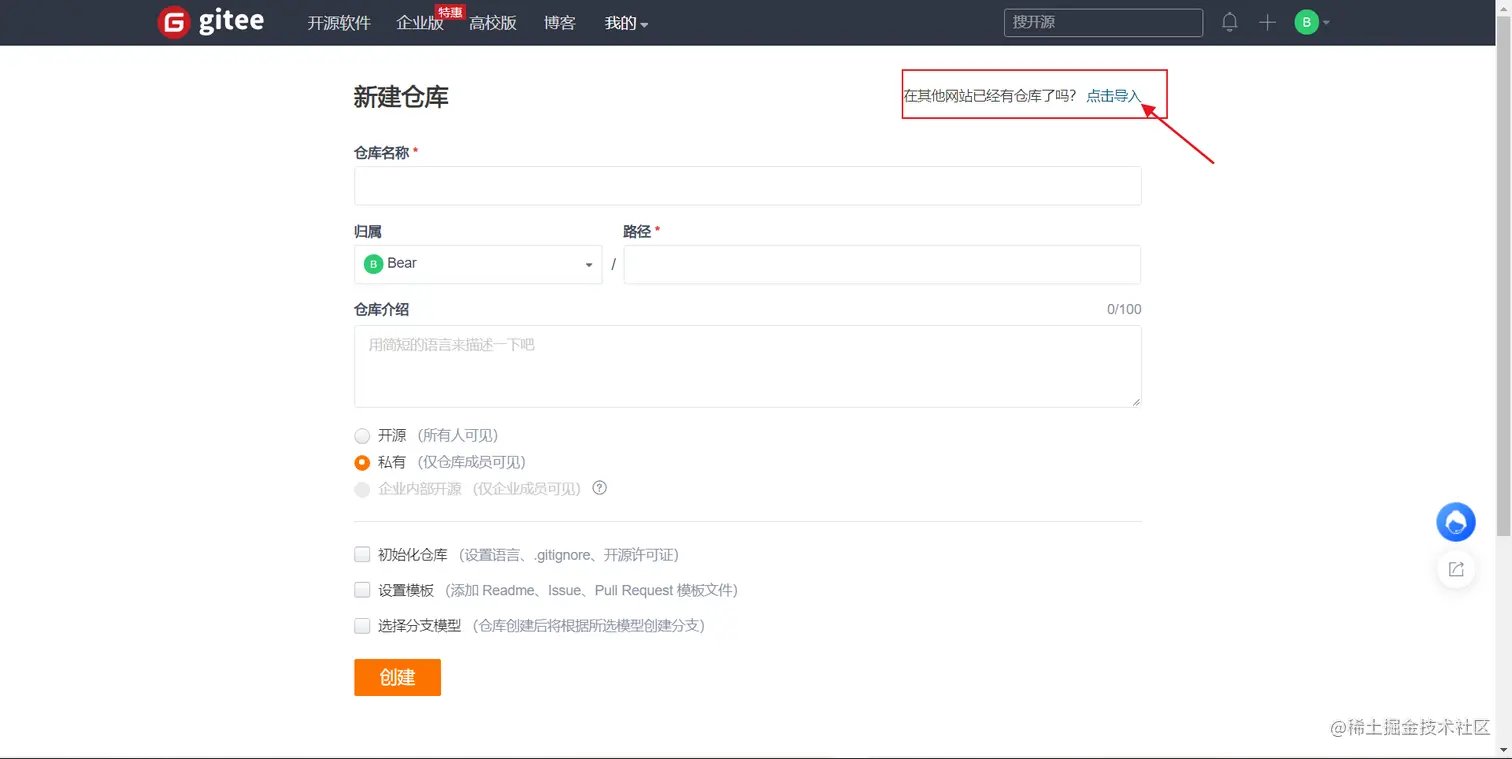1512x759 pixels.
Task: Click the Gitee logo
Action: (x=211, y=22)
